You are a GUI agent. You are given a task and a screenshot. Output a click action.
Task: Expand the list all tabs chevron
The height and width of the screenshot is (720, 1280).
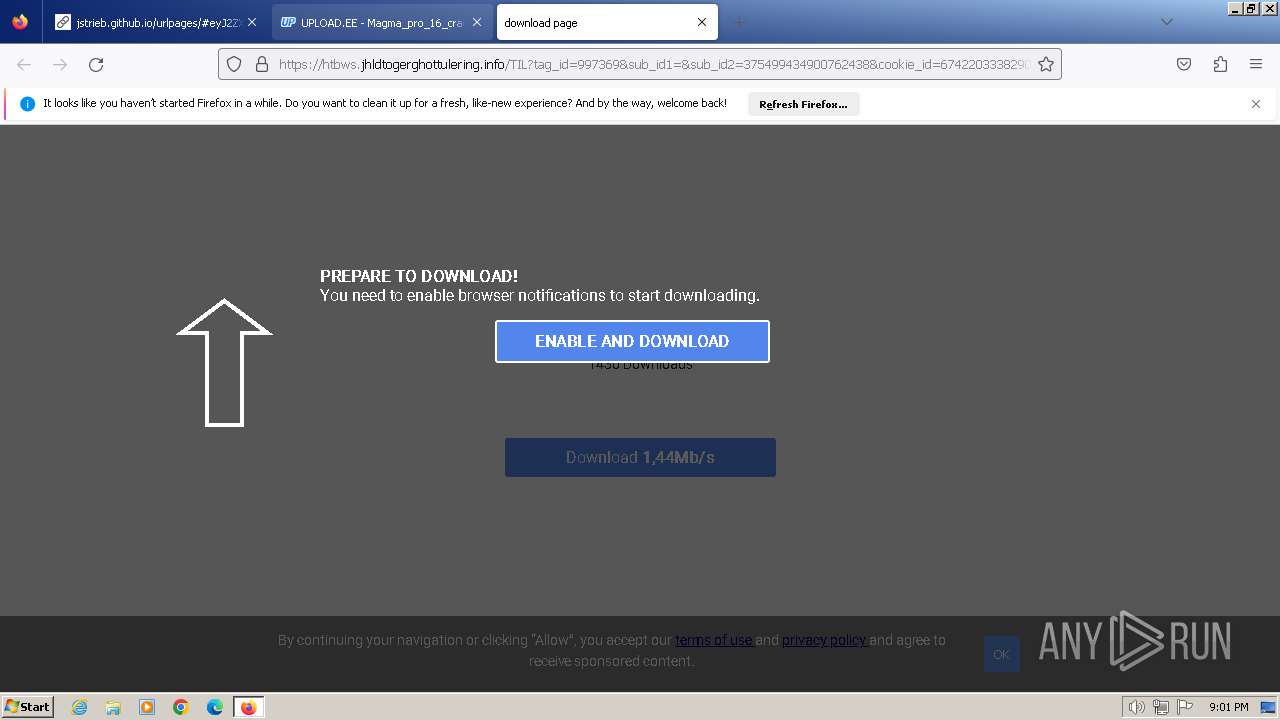1166,22
